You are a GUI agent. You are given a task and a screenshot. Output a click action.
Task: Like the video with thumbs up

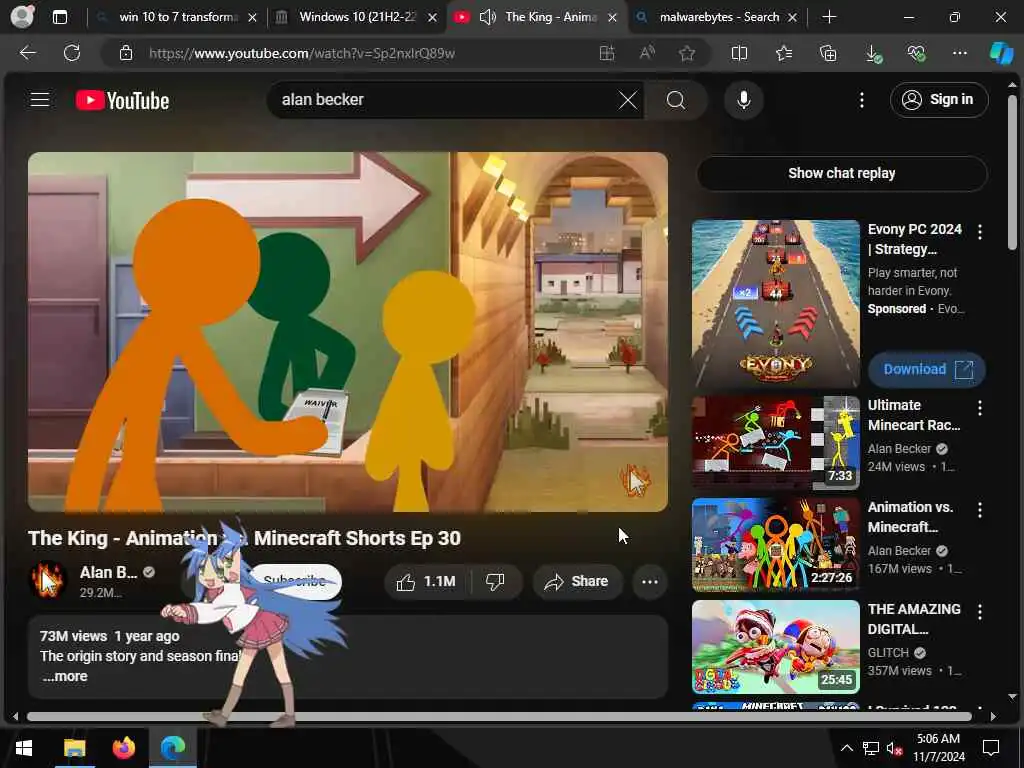(427, 581)
